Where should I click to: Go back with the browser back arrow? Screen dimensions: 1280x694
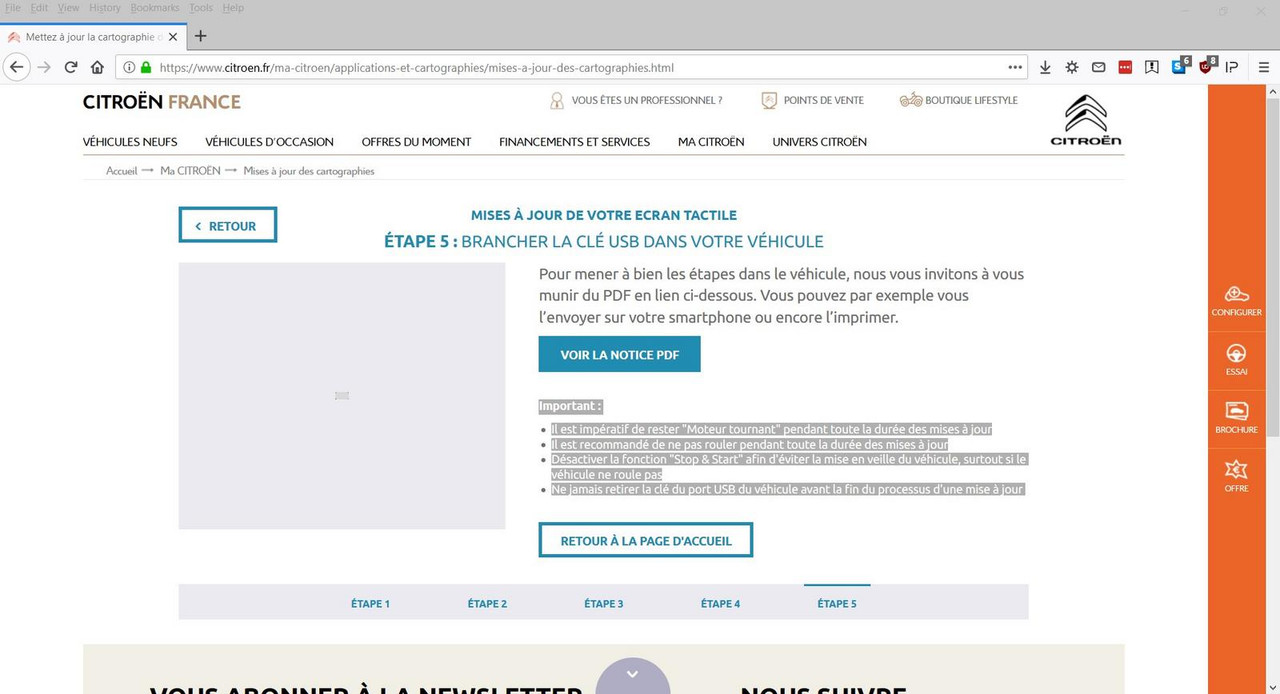pos(17,67)
